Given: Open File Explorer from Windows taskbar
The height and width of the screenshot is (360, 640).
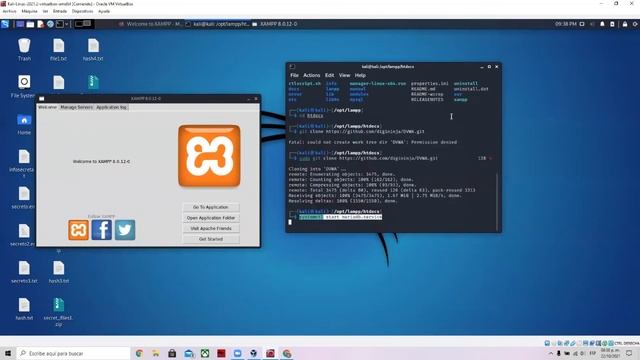Looking at the screenshot, I should [x=156, y=353].
